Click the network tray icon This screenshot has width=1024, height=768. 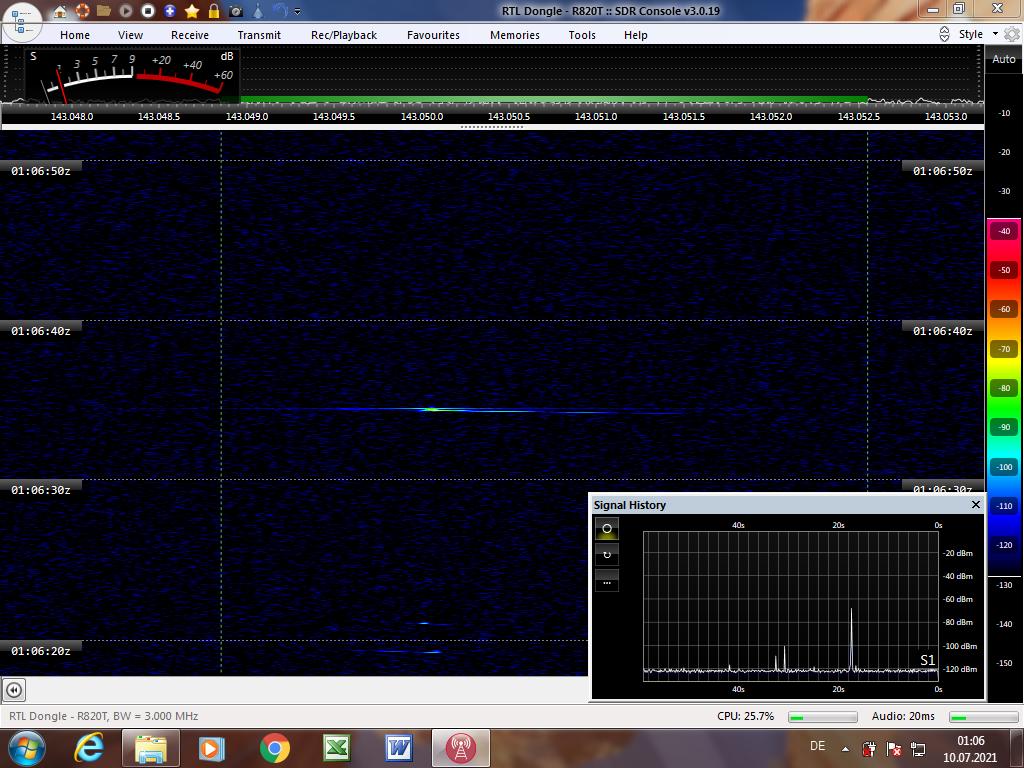pyautogui.click(x=918, y=749)
